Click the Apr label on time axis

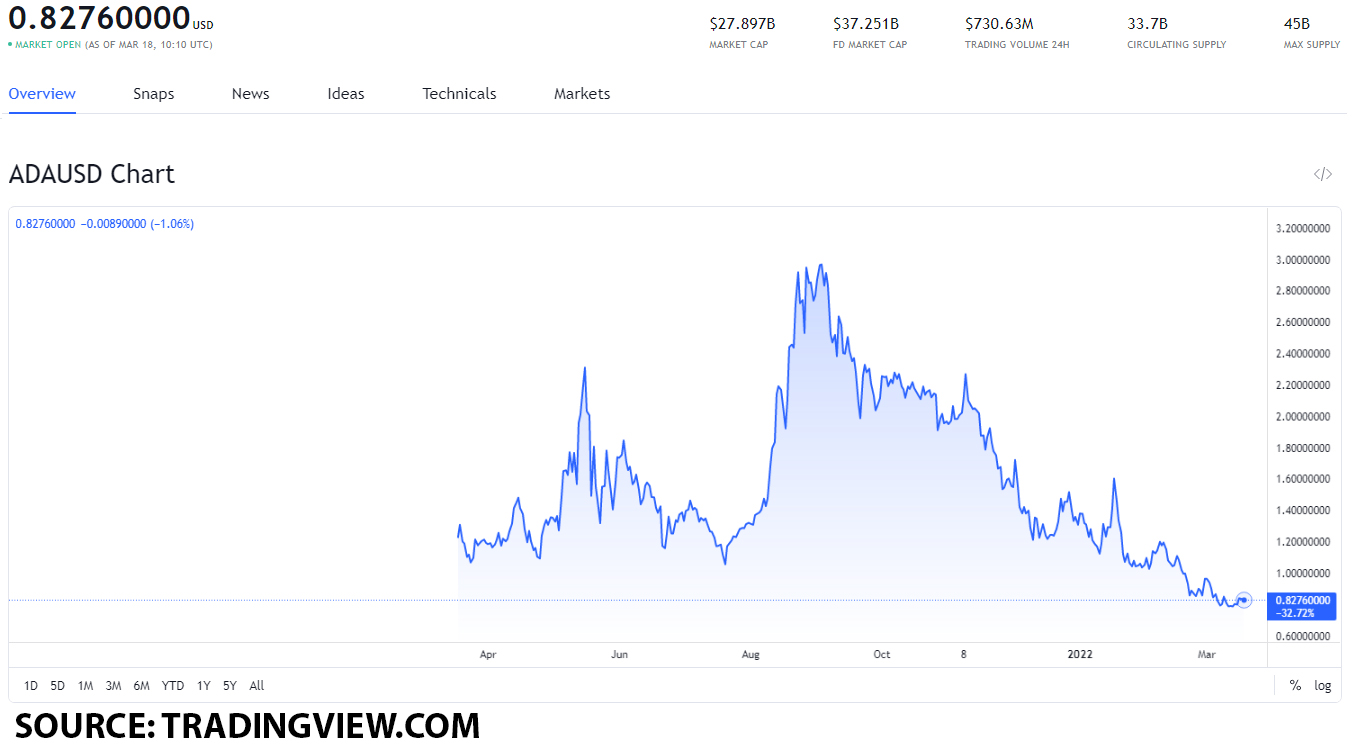488,655
